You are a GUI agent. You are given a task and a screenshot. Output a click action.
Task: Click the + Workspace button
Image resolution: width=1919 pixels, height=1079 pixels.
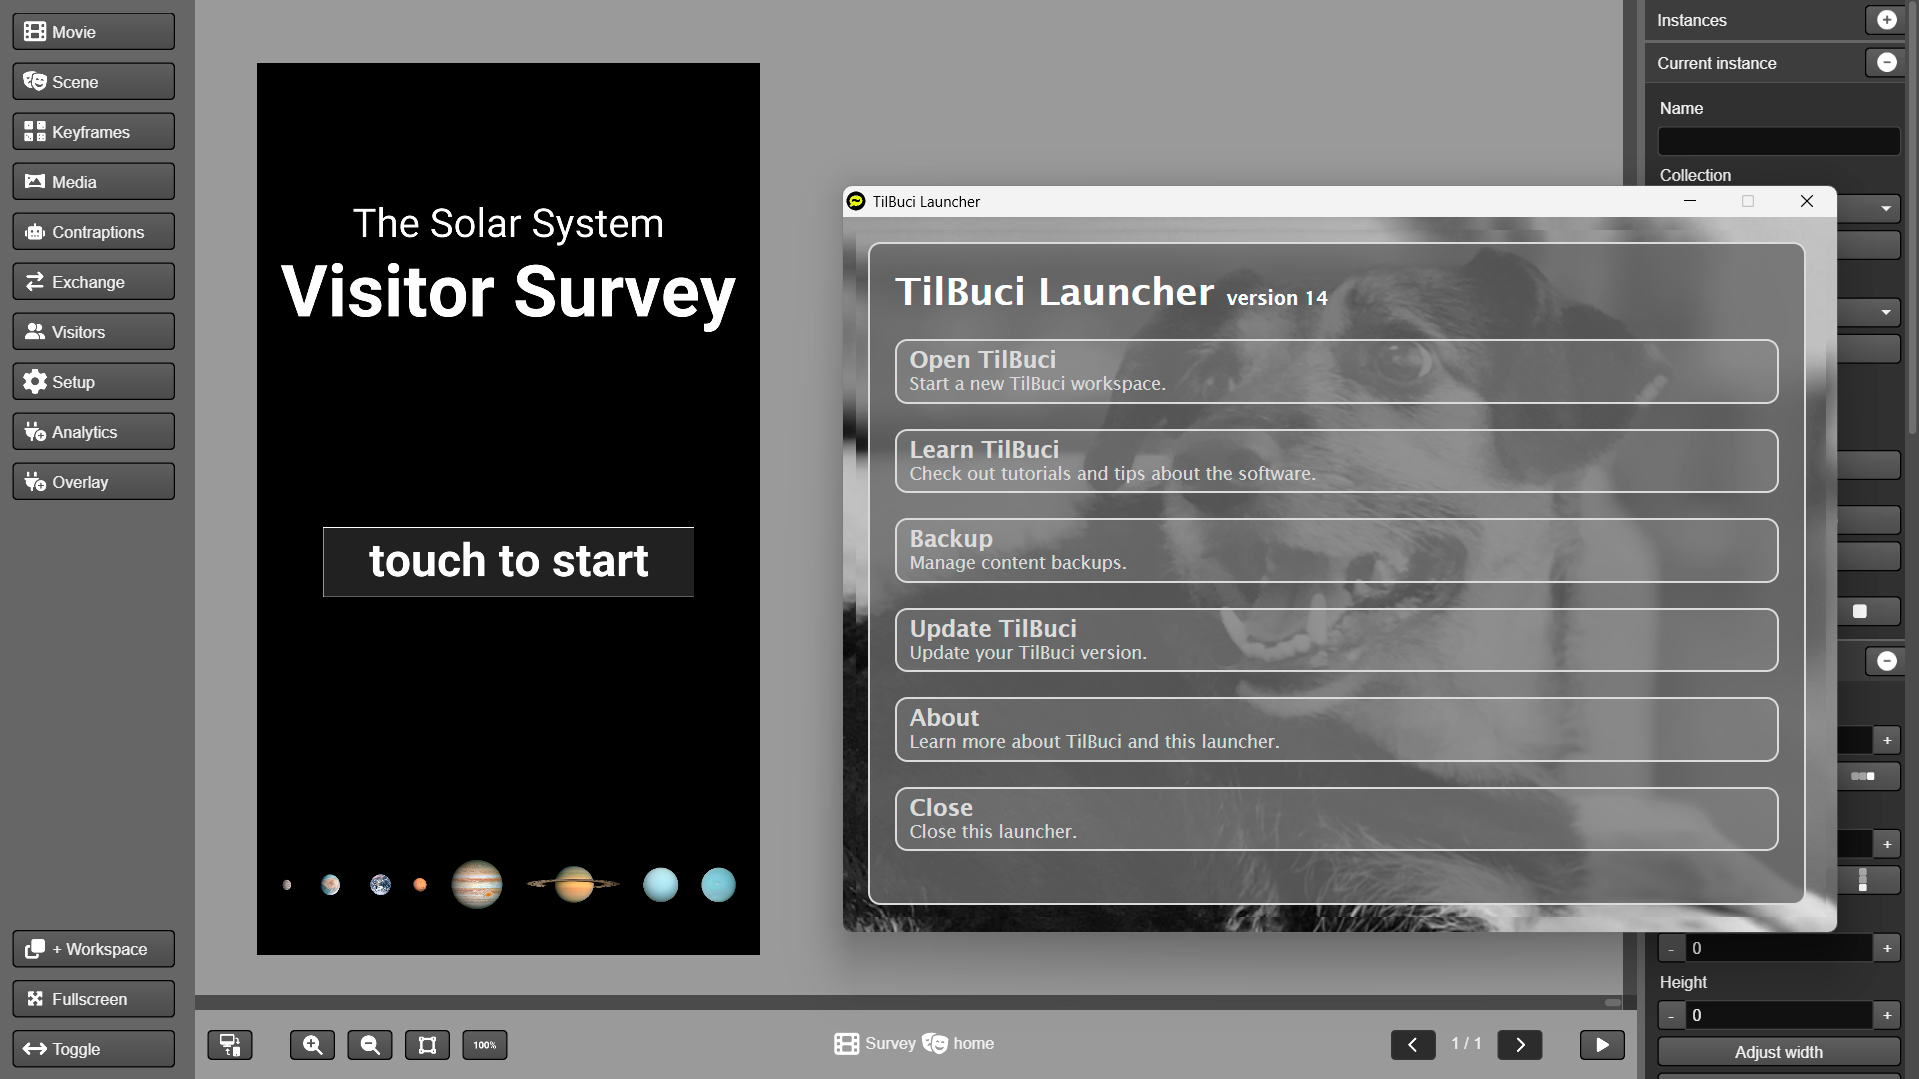pyautogui.click(x=94, y=949)
